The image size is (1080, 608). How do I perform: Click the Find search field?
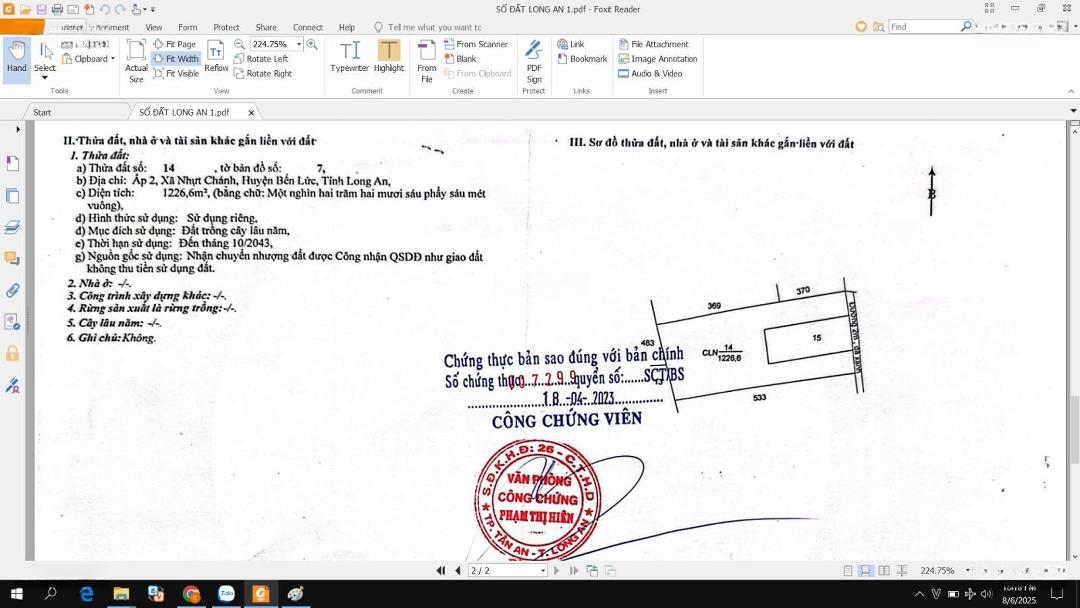924,27
